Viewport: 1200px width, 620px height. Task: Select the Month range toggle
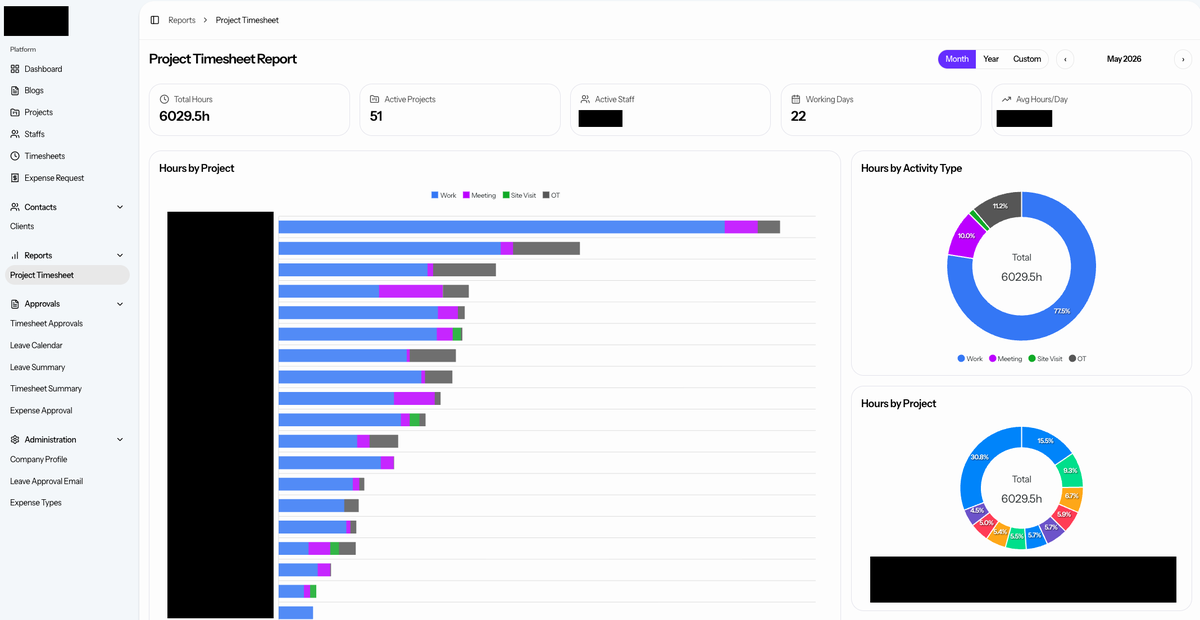pos(957,59)
